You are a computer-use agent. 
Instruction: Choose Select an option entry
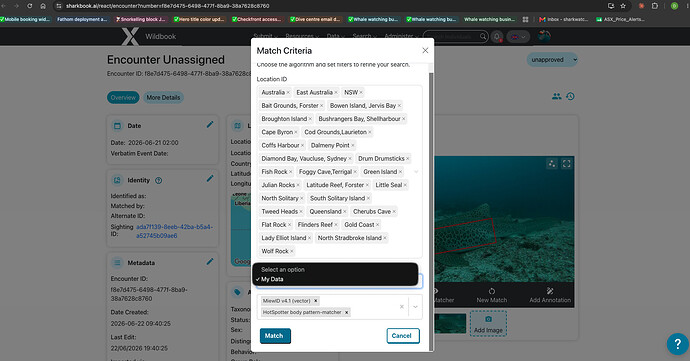(335, 269)
